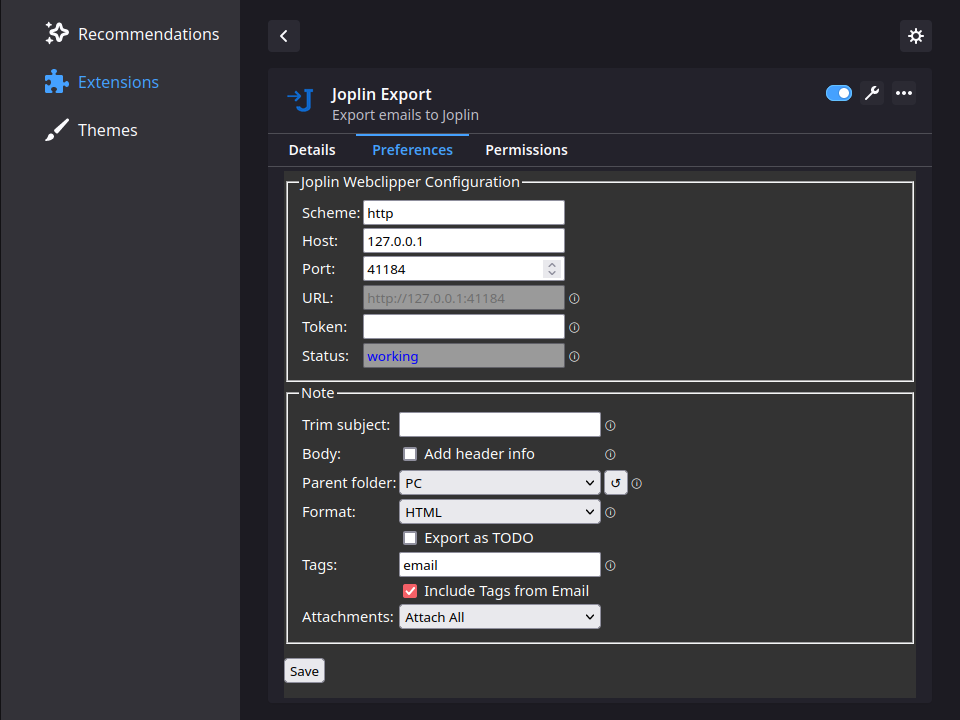Image resolution: width=960 pixels, height=720 pixels.
Task: Click into the Tags input field
Action: (500, 564)
